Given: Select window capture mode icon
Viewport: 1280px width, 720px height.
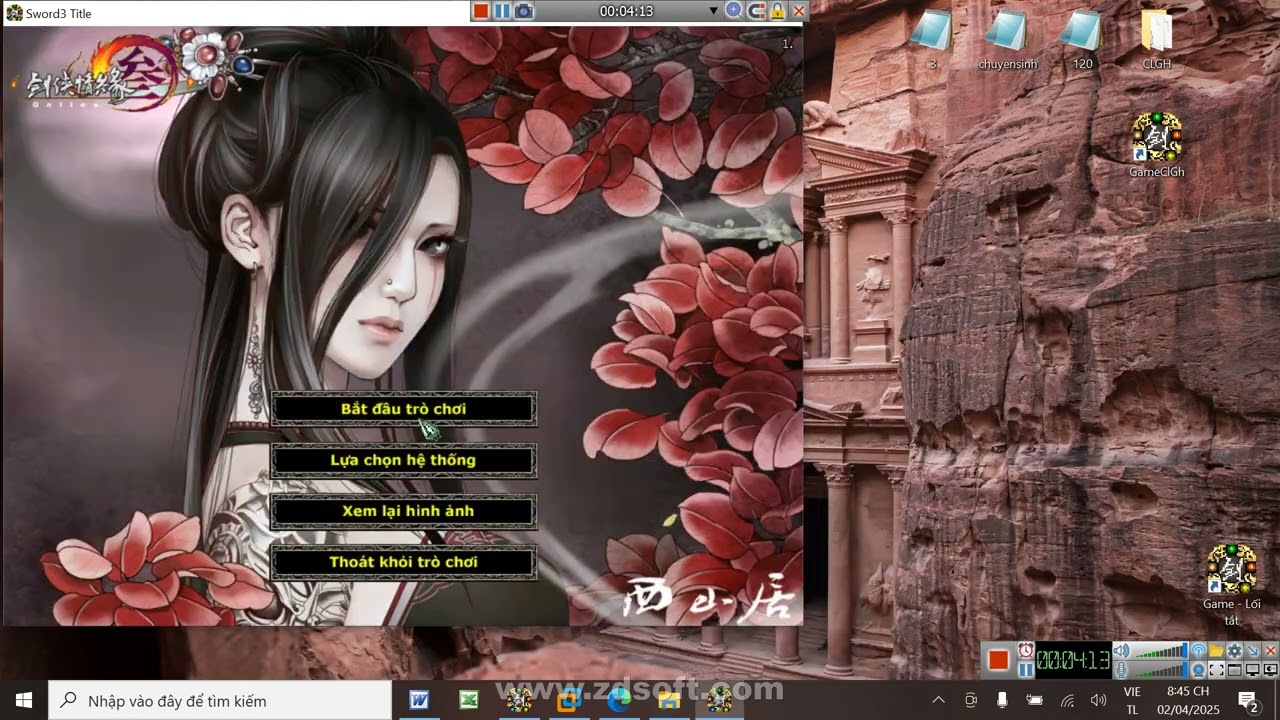Looking at the screenshot, I should click(x=1234, y=669).
